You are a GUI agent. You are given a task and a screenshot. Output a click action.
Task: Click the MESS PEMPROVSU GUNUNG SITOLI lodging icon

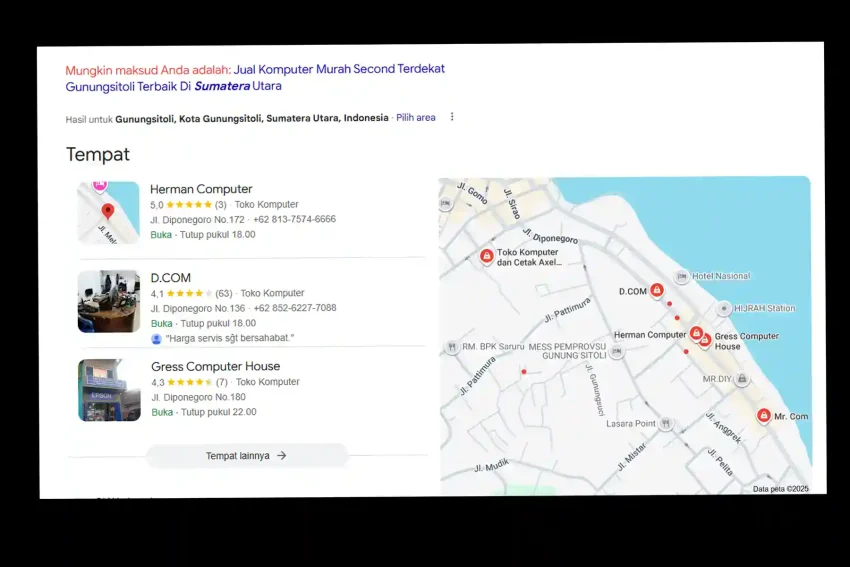click(616, 351)
